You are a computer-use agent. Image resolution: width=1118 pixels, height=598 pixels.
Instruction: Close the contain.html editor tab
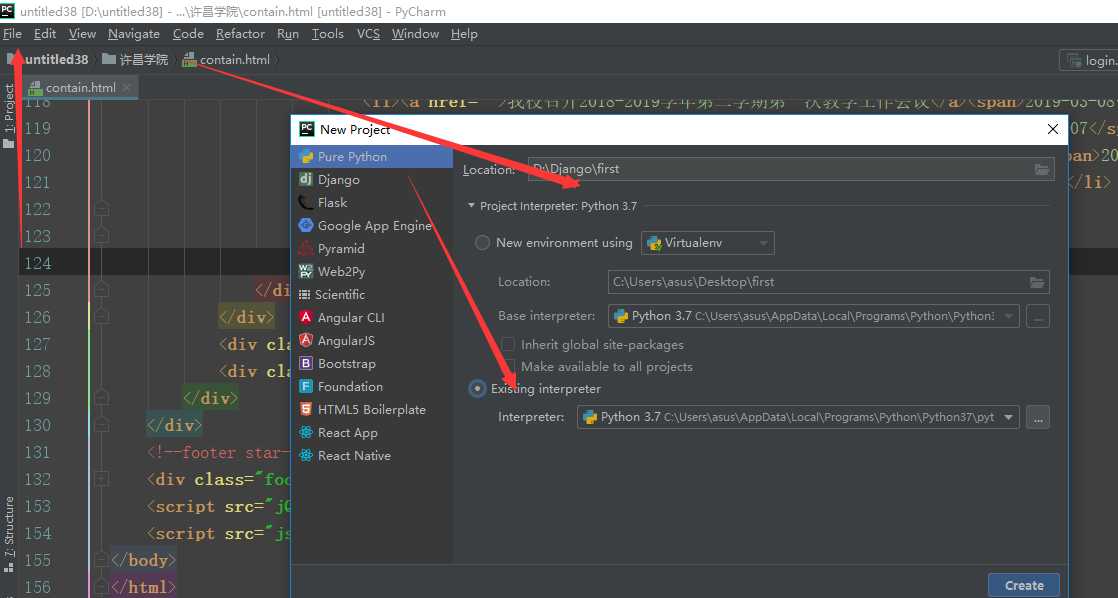pos(126,87)
